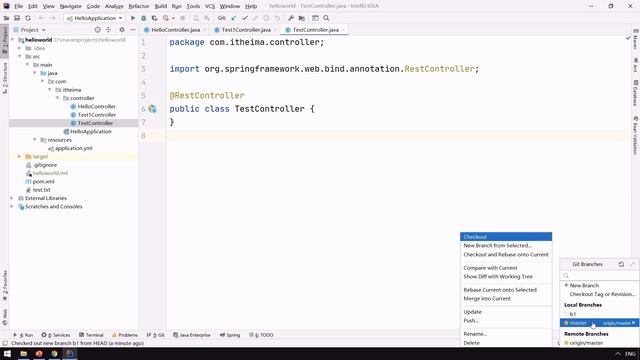The image size is (640, 360).
Task: Collapse the src folder arrow
Action: [20, 56]
